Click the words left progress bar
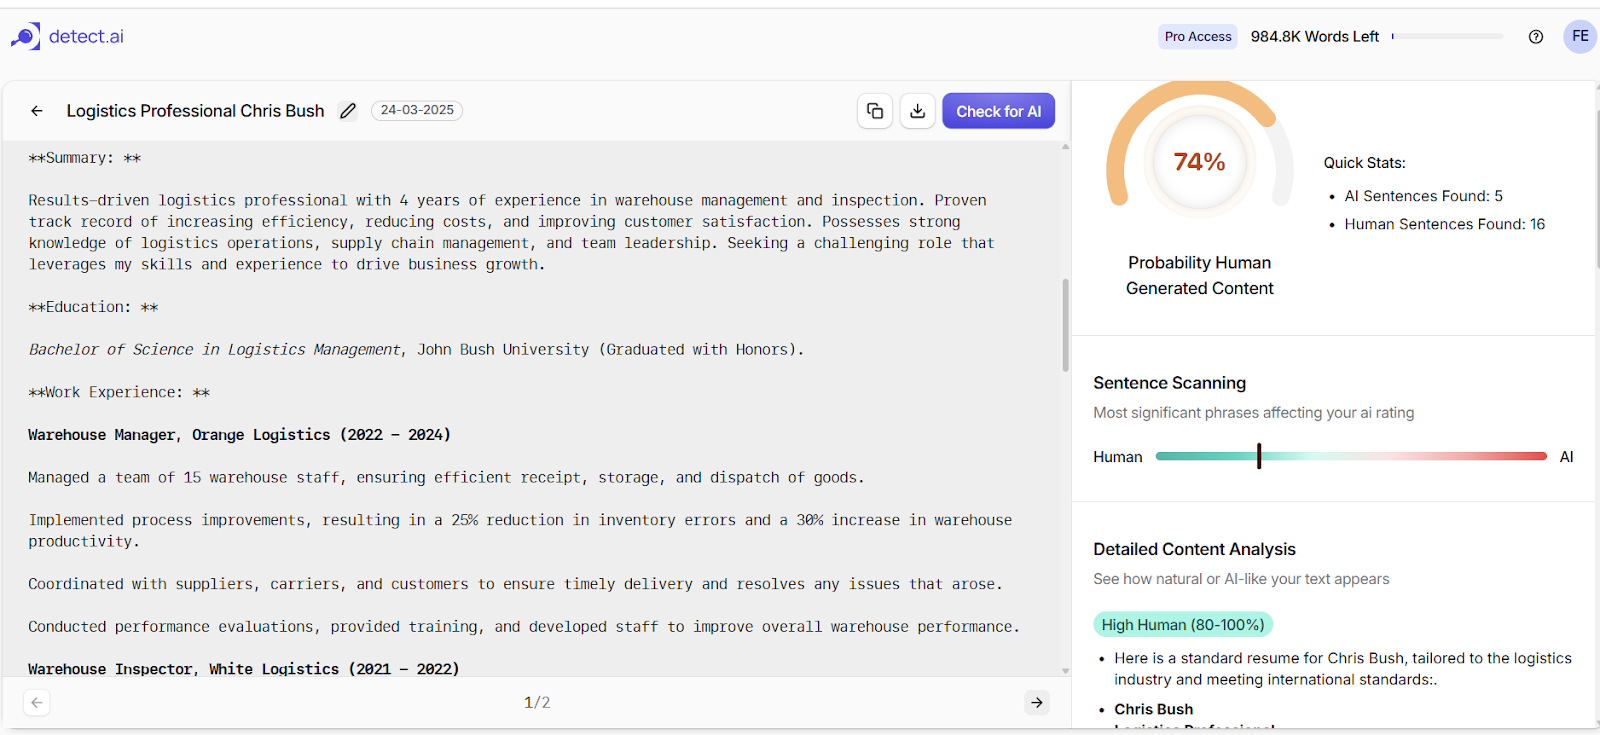The height and width of the screenshot is (735, 1600). 1447,36
